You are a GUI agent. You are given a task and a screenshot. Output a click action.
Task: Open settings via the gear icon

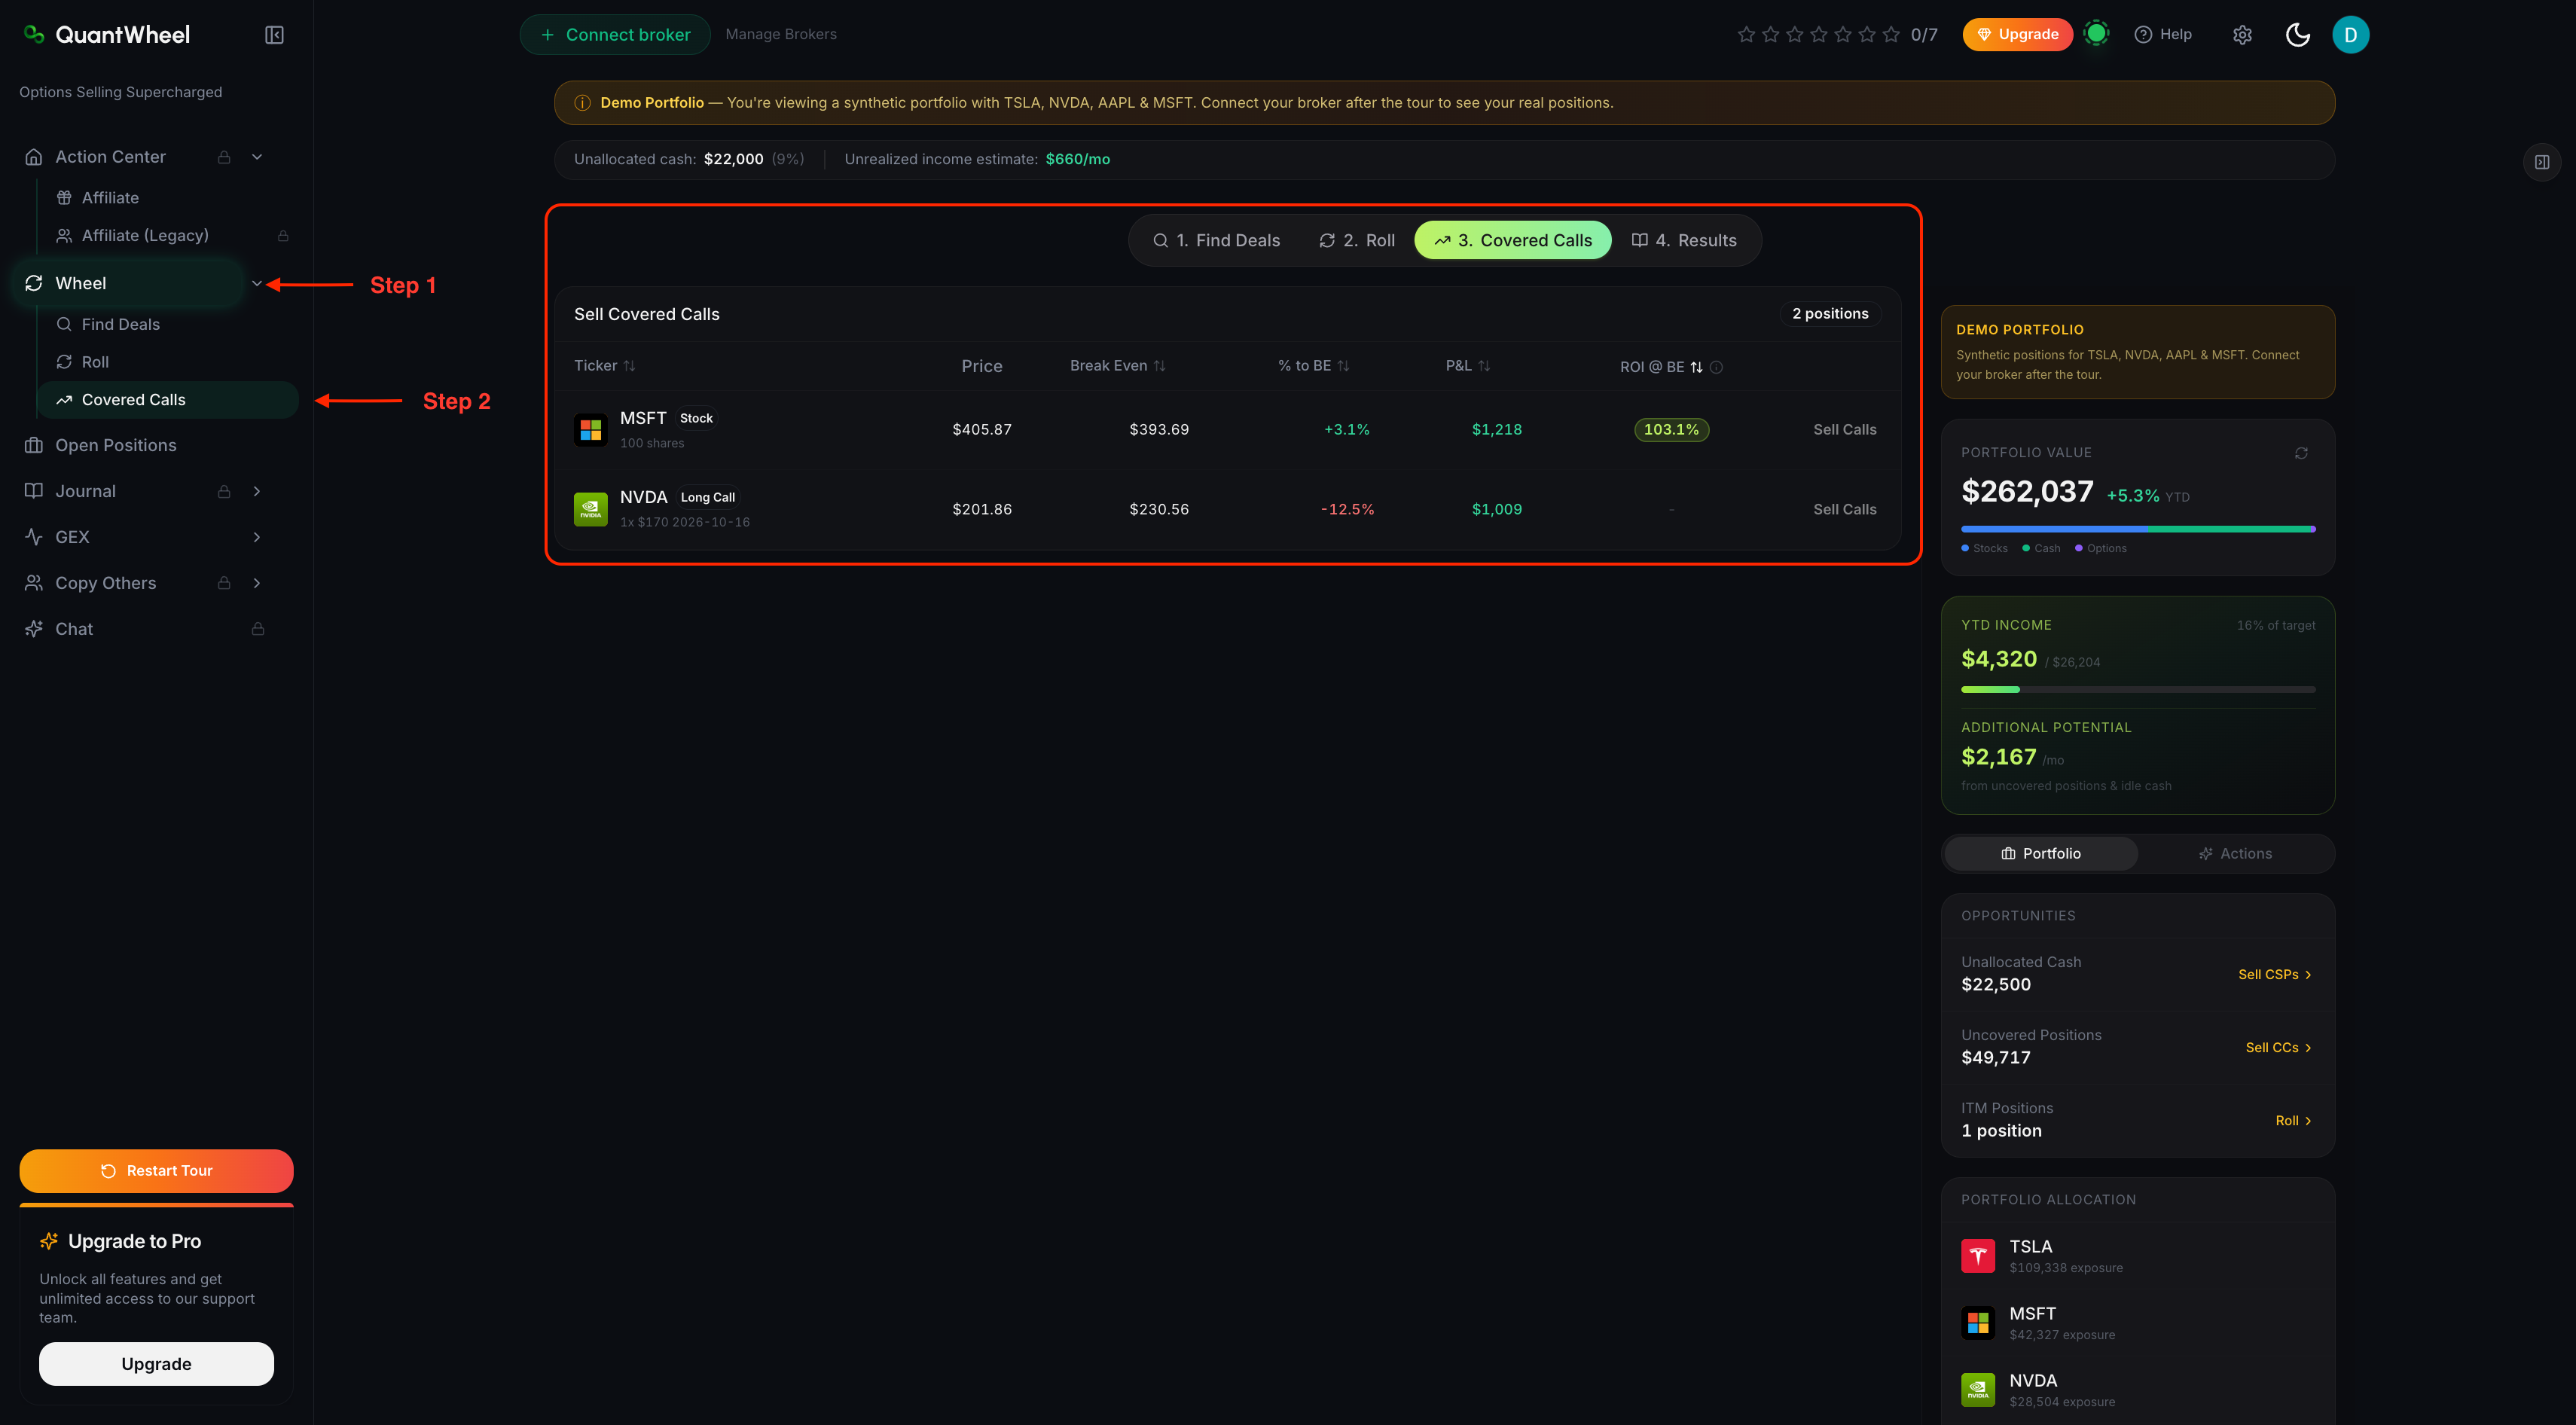2242,35
